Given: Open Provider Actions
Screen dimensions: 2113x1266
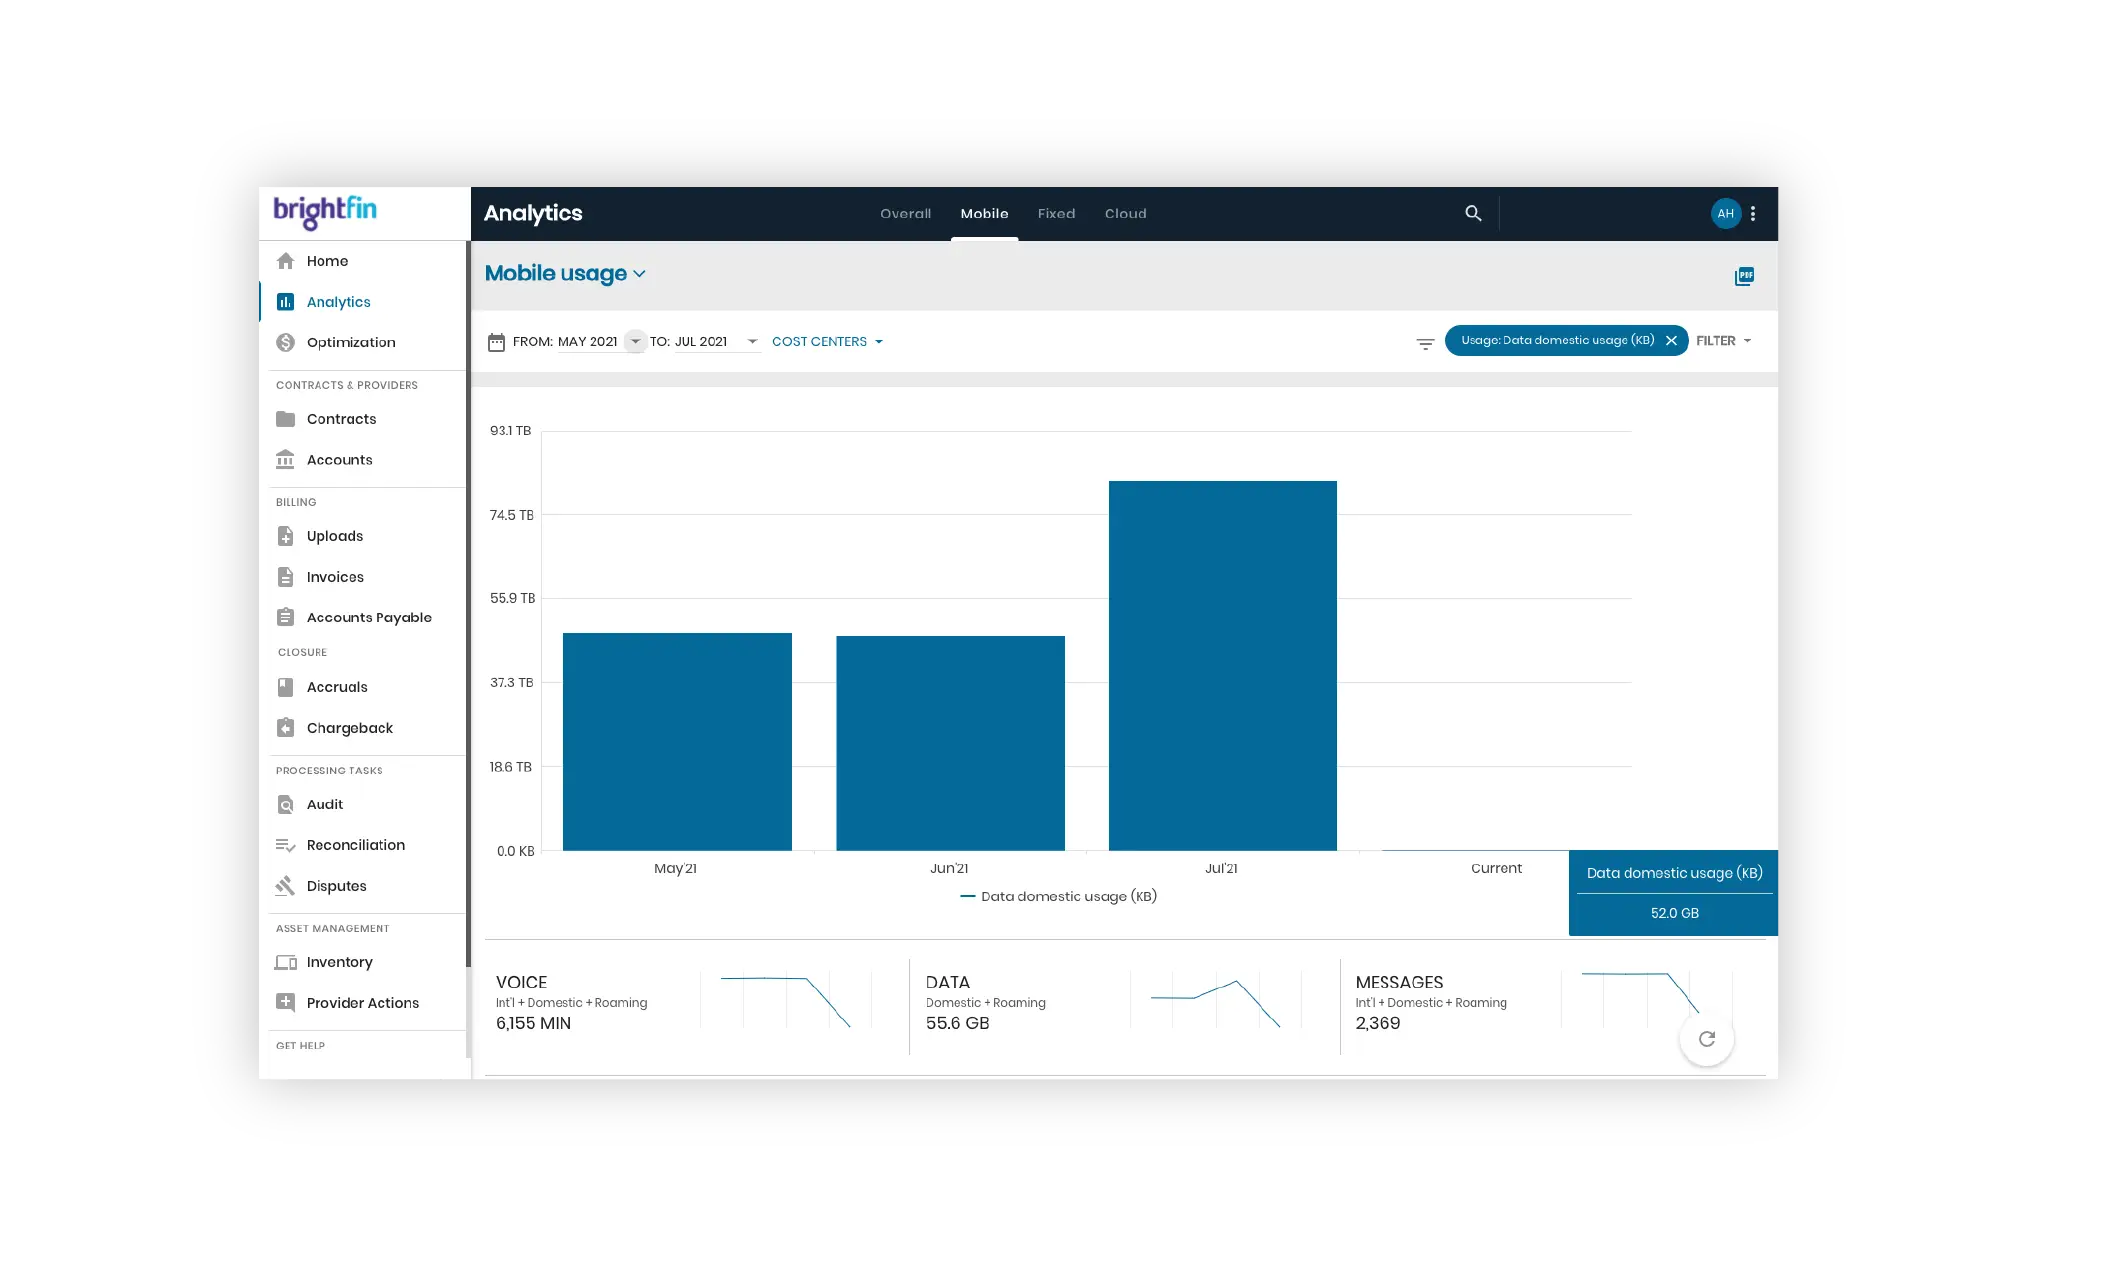Looking at the screenshot, I should point(363,1003).
